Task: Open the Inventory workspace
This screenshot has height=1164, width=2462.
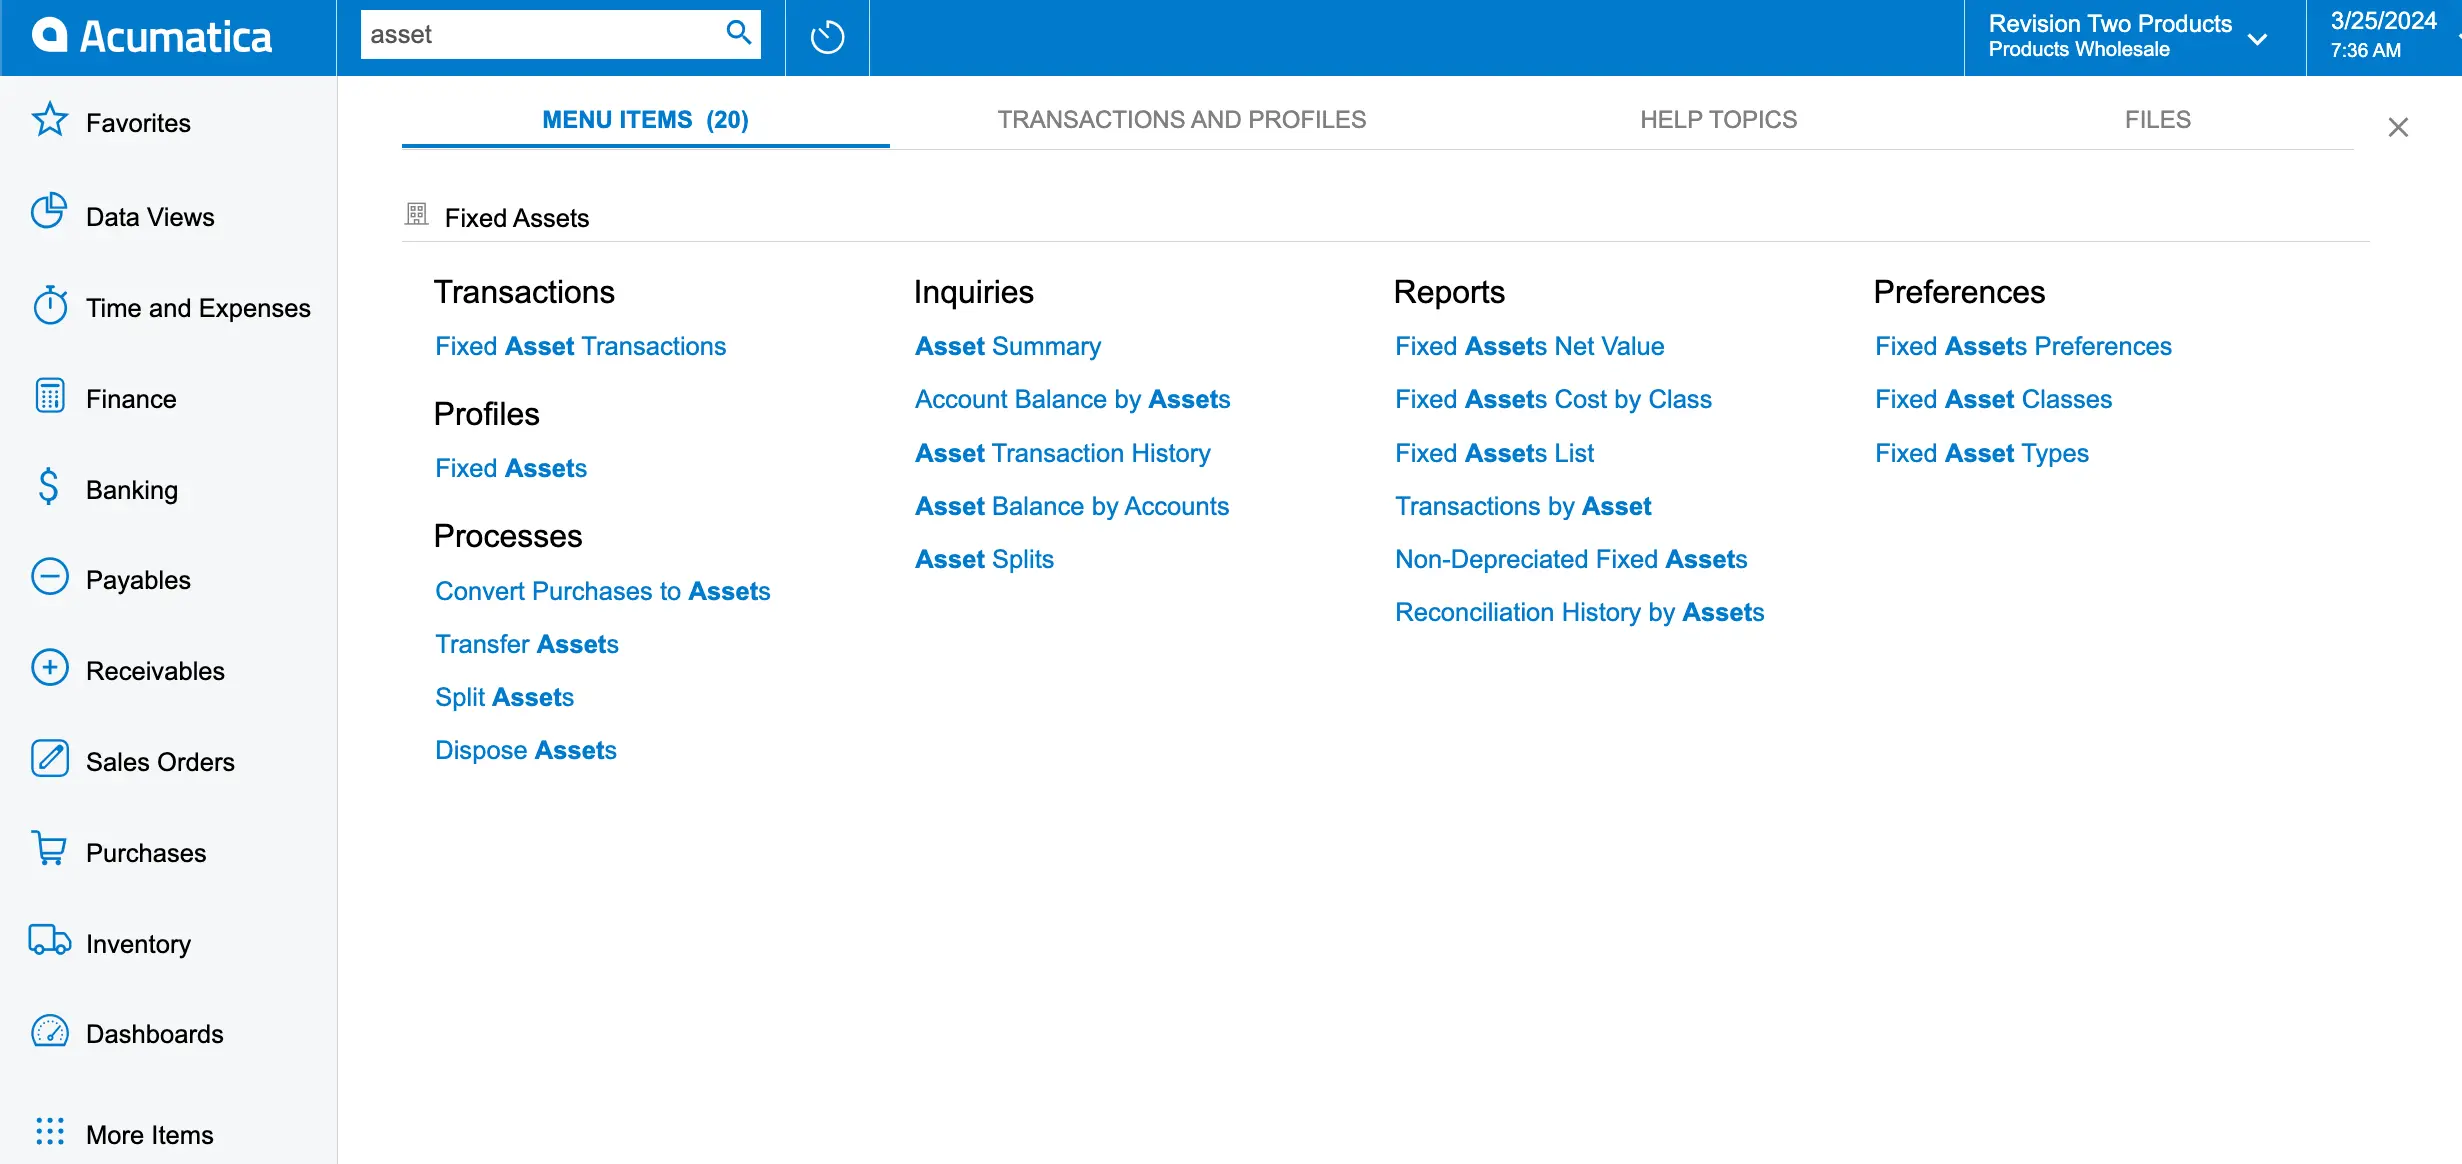Action: [x=138, y=944]
